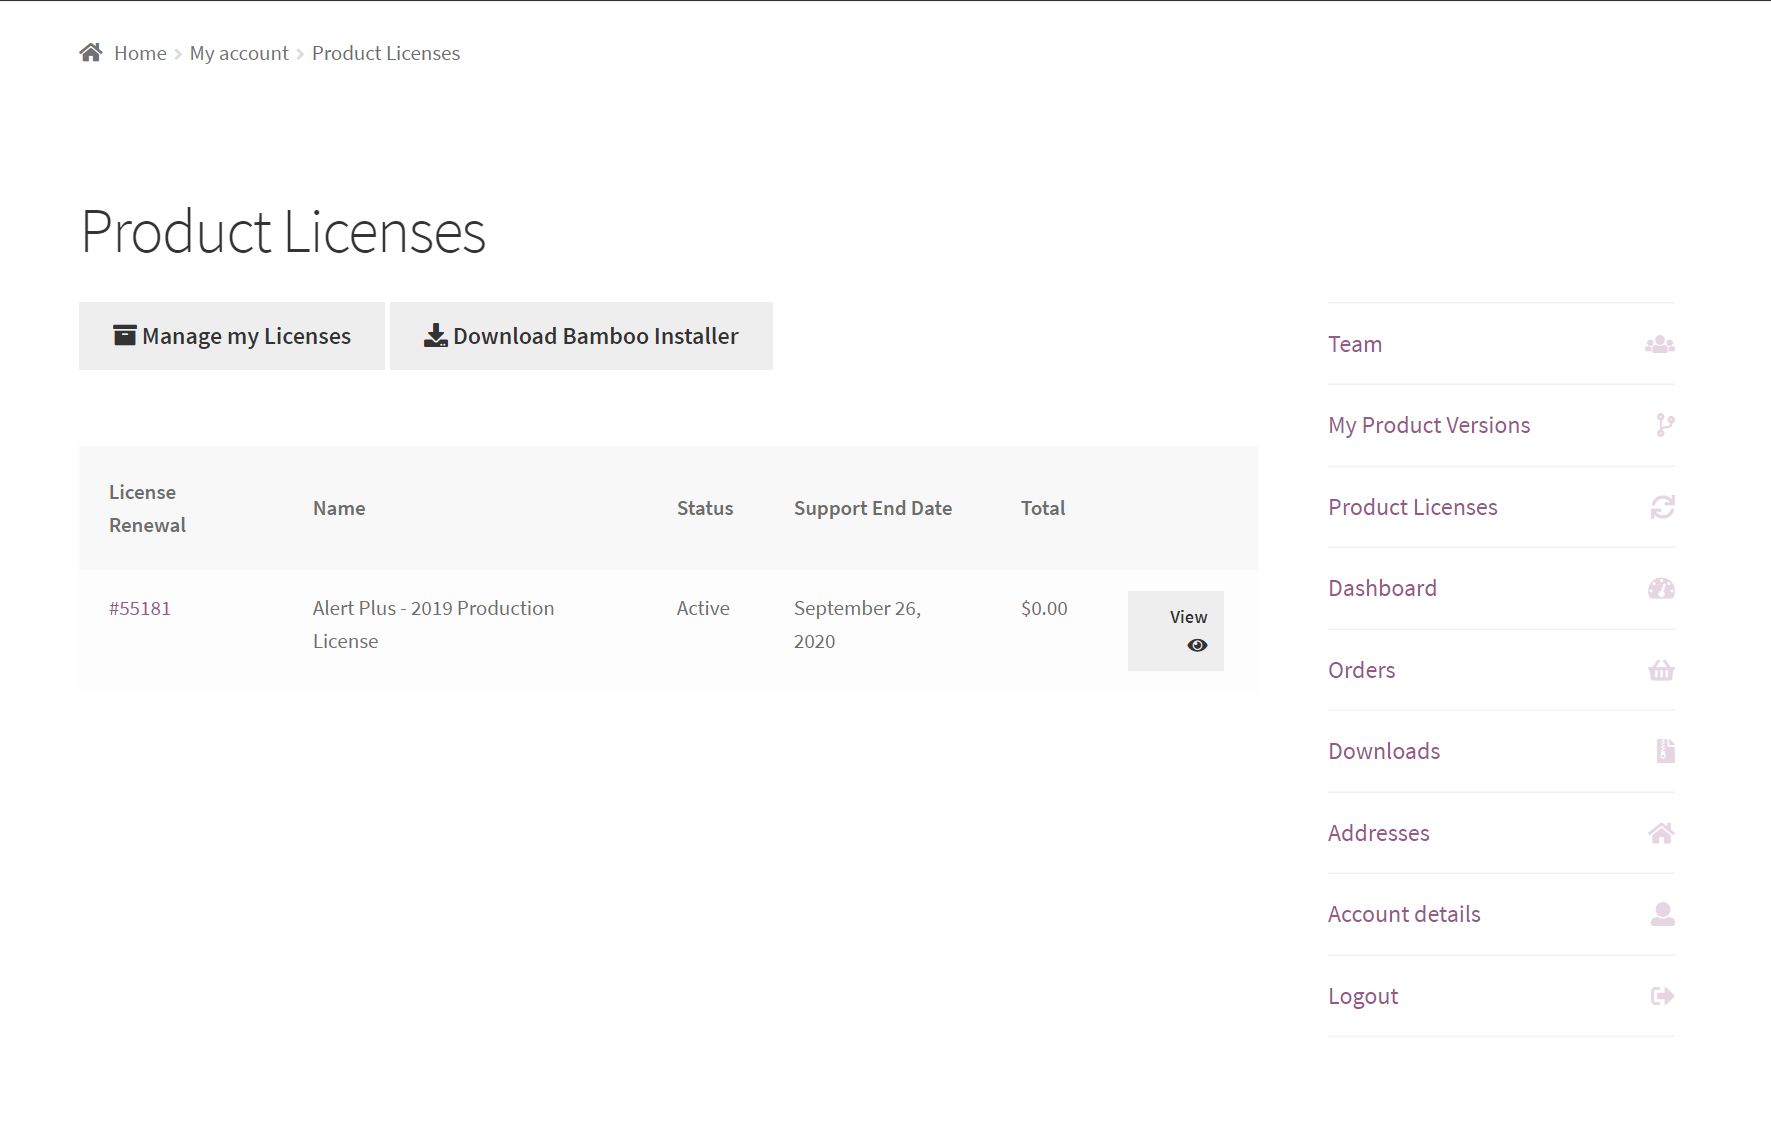Open Dashboard from the sidebar
This screenshot has height=1143, width=1771.
tap(1383, 588)
